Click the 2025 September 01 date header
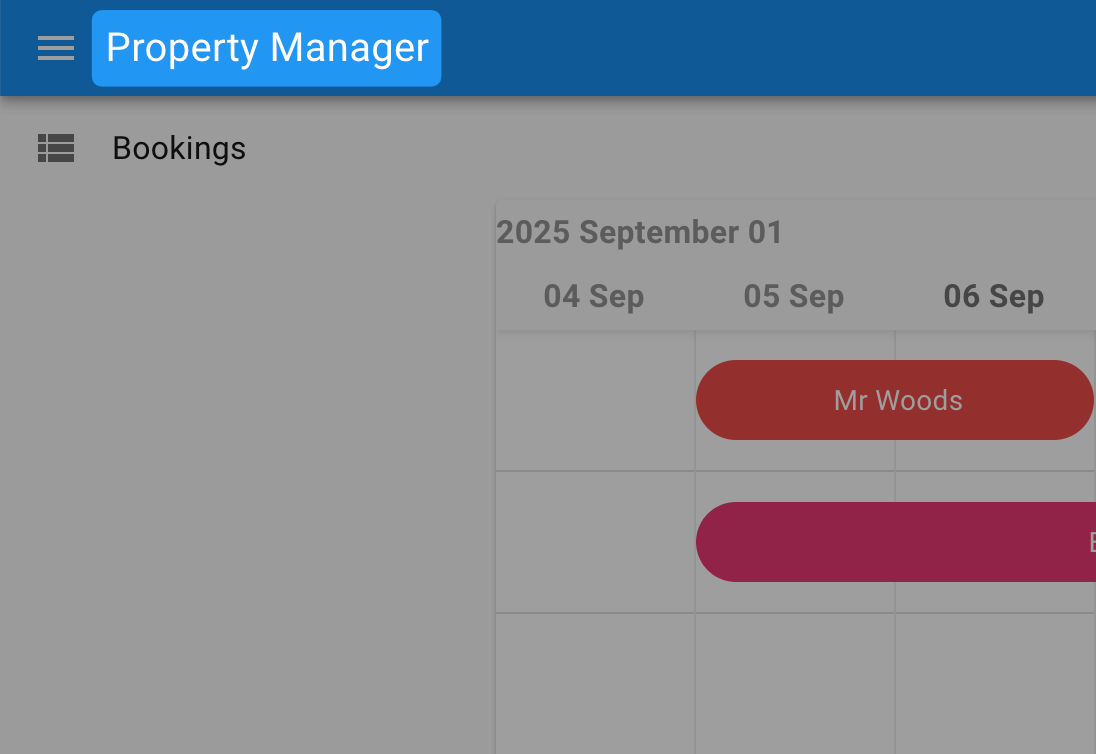The width and height of the screenshot is (1096, 754). (639, 232)
